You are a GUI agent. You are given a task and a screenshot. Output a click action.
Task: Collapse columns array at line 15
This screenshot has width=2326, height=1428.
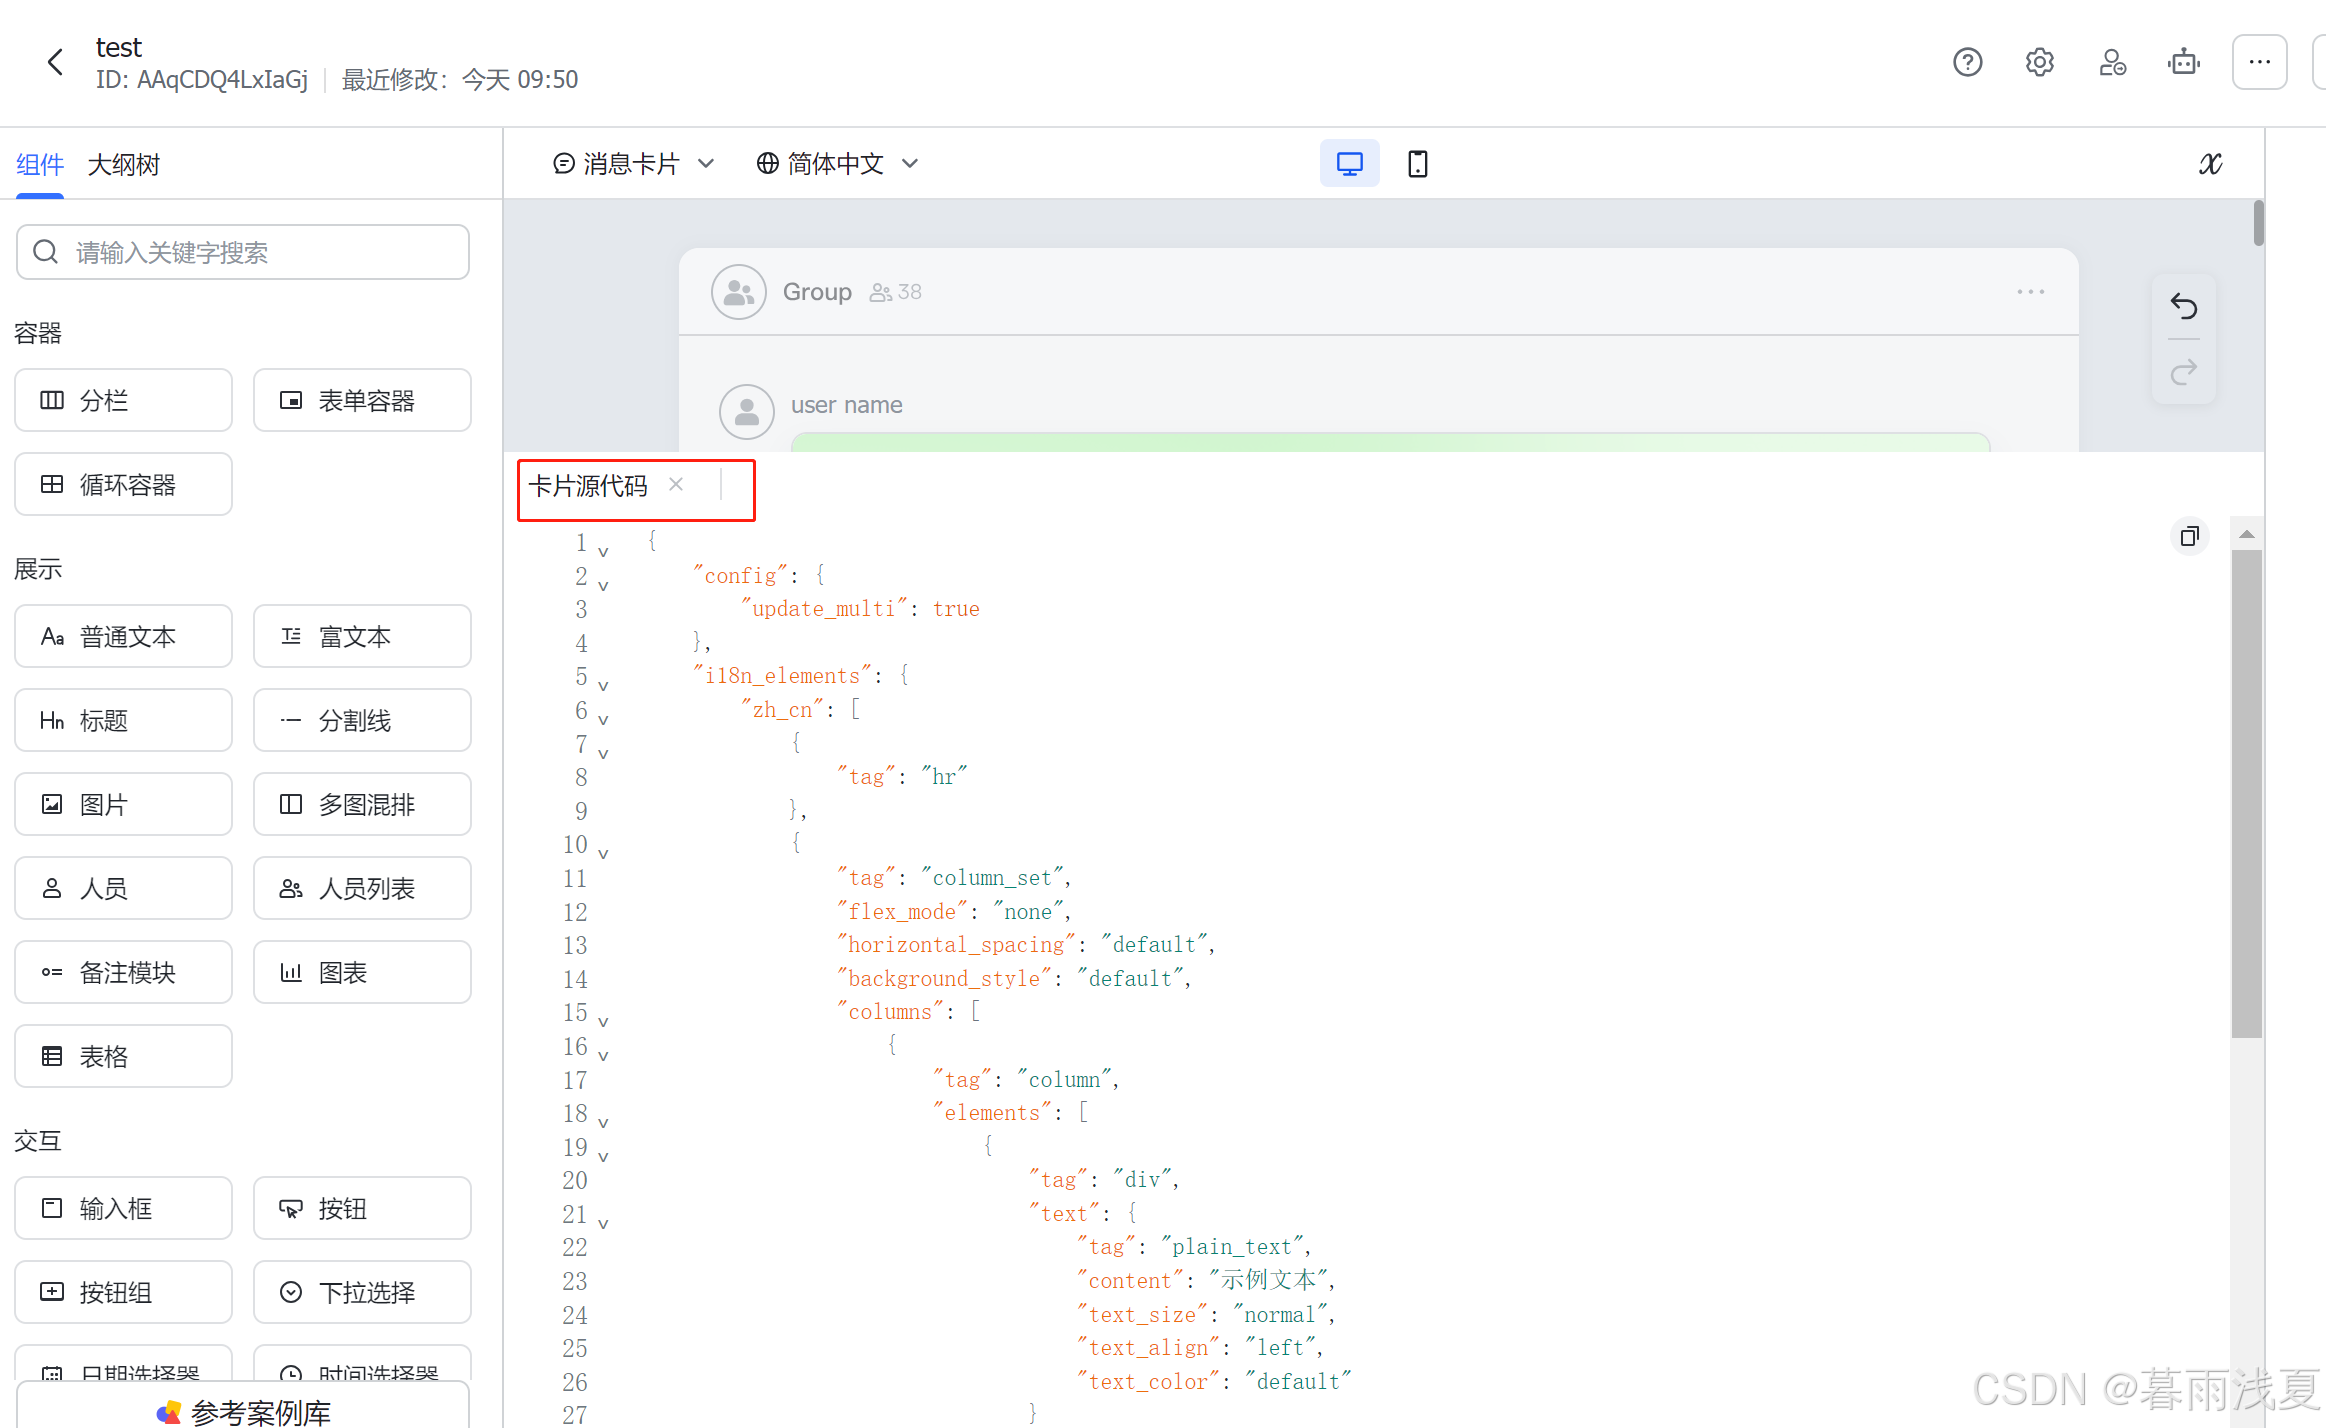point(603,1021)
